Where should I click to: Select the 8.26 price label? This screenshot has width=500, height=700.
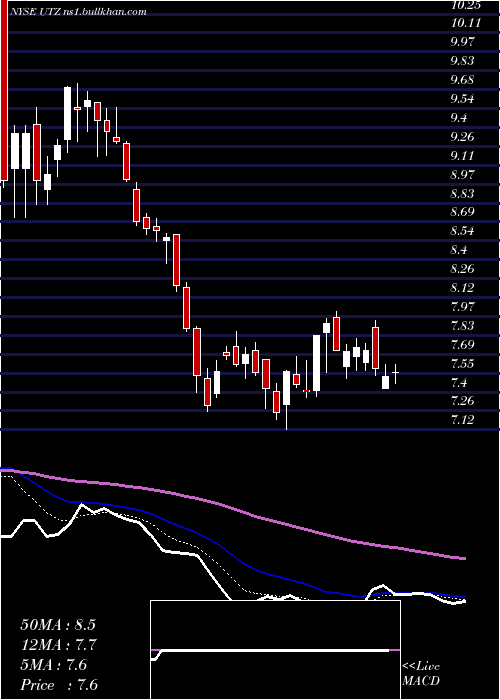pyautogui.click(x=464, y=269)
